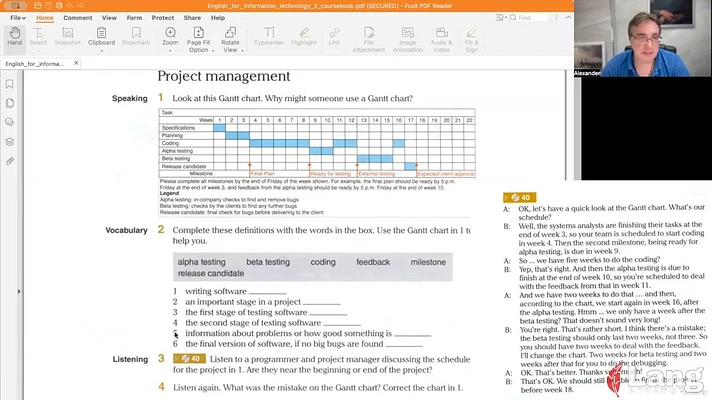712x400 pixels.
Task: Open the Pages thumbnail panel
Action: point(10,103)
